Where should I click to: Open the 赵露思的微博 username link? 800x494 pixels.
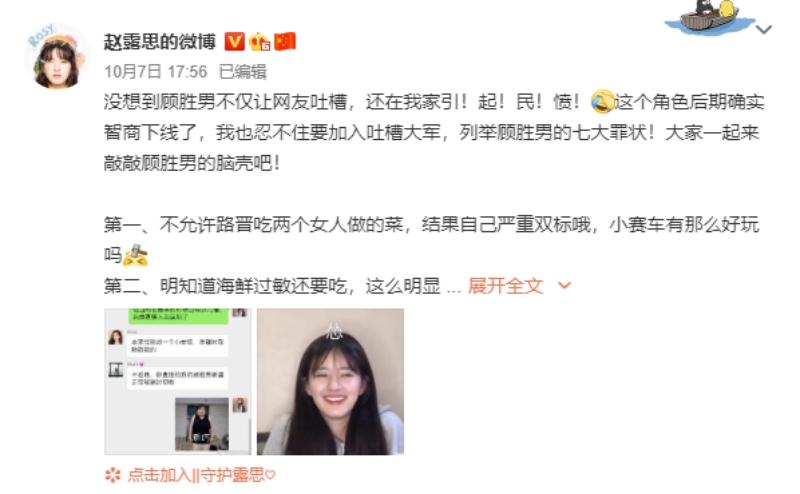(x=160, y=41)
